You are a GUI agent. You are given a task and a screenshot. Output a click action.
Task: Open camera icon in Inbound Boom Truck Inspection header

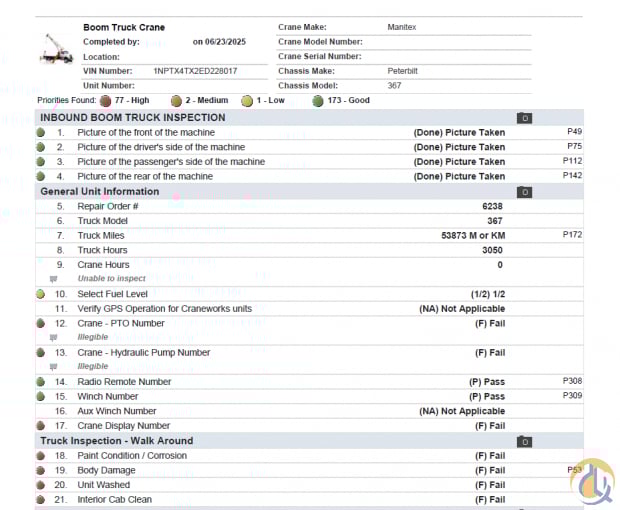click(524, 118)
